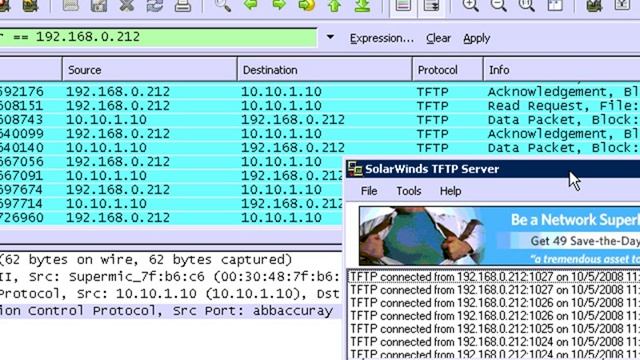
Task: Open the Expression... filter builder
Action: tap(382, 38)
